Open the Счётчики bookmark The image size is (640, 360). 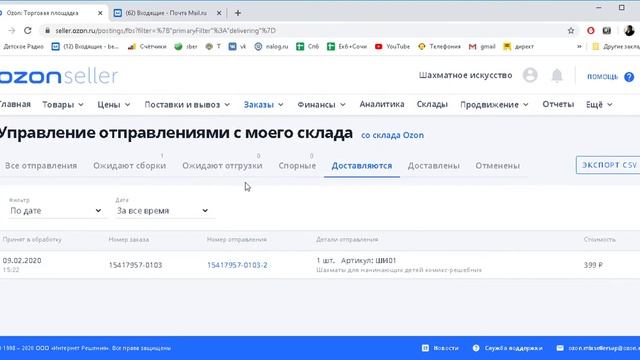[147, 47]
